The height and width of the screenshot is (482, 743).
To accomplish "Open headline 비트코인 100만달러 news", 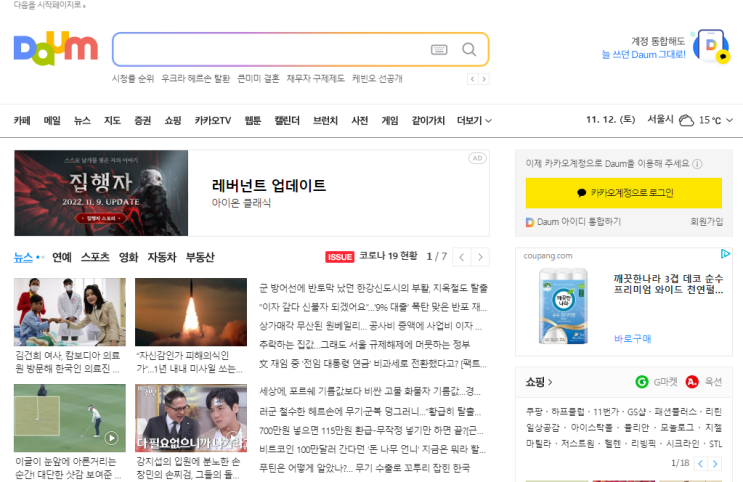I will click(372, 449).
